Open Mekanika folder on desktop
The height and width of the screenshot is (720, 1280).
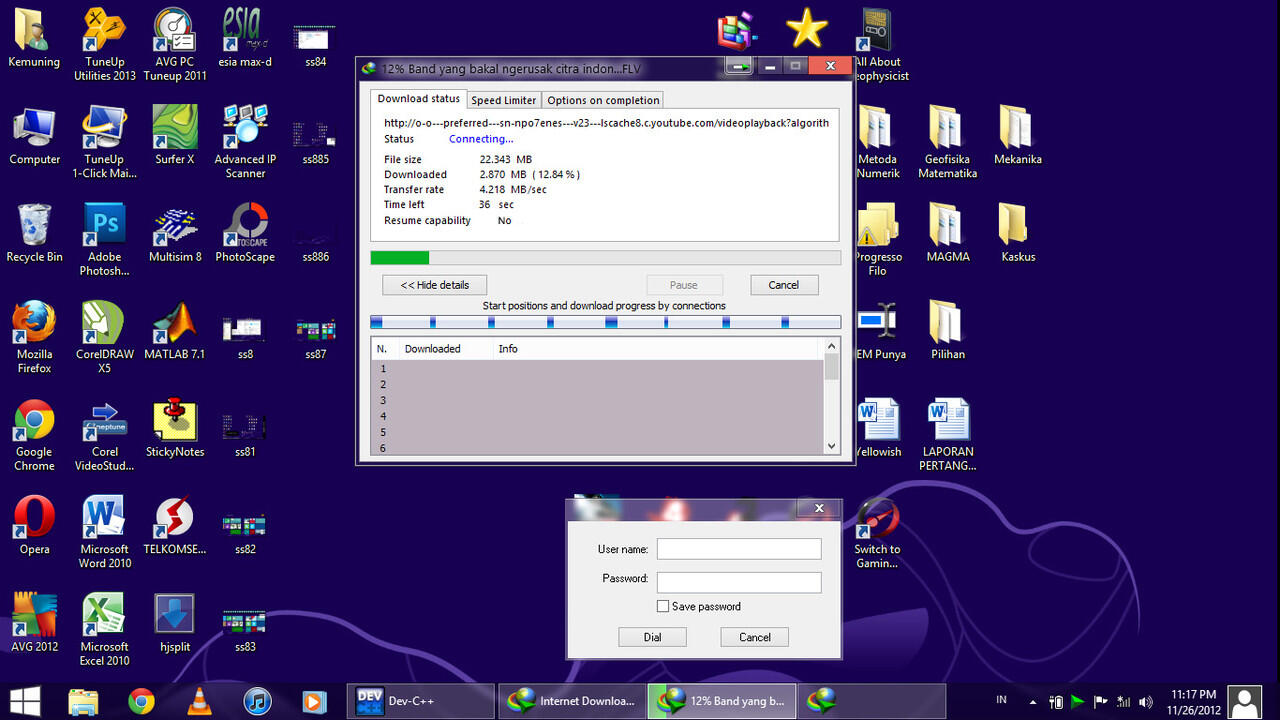coord(1017,136)
